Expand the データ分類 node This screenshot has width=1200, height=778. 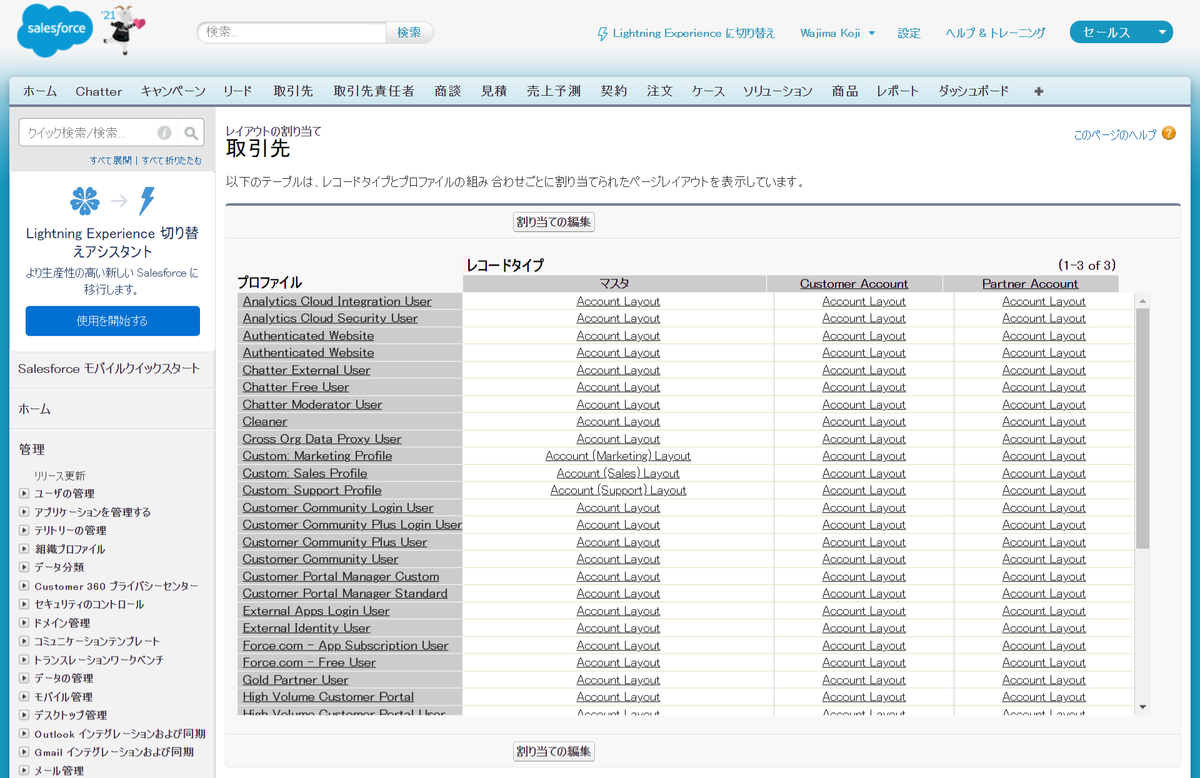pos(24,567)
